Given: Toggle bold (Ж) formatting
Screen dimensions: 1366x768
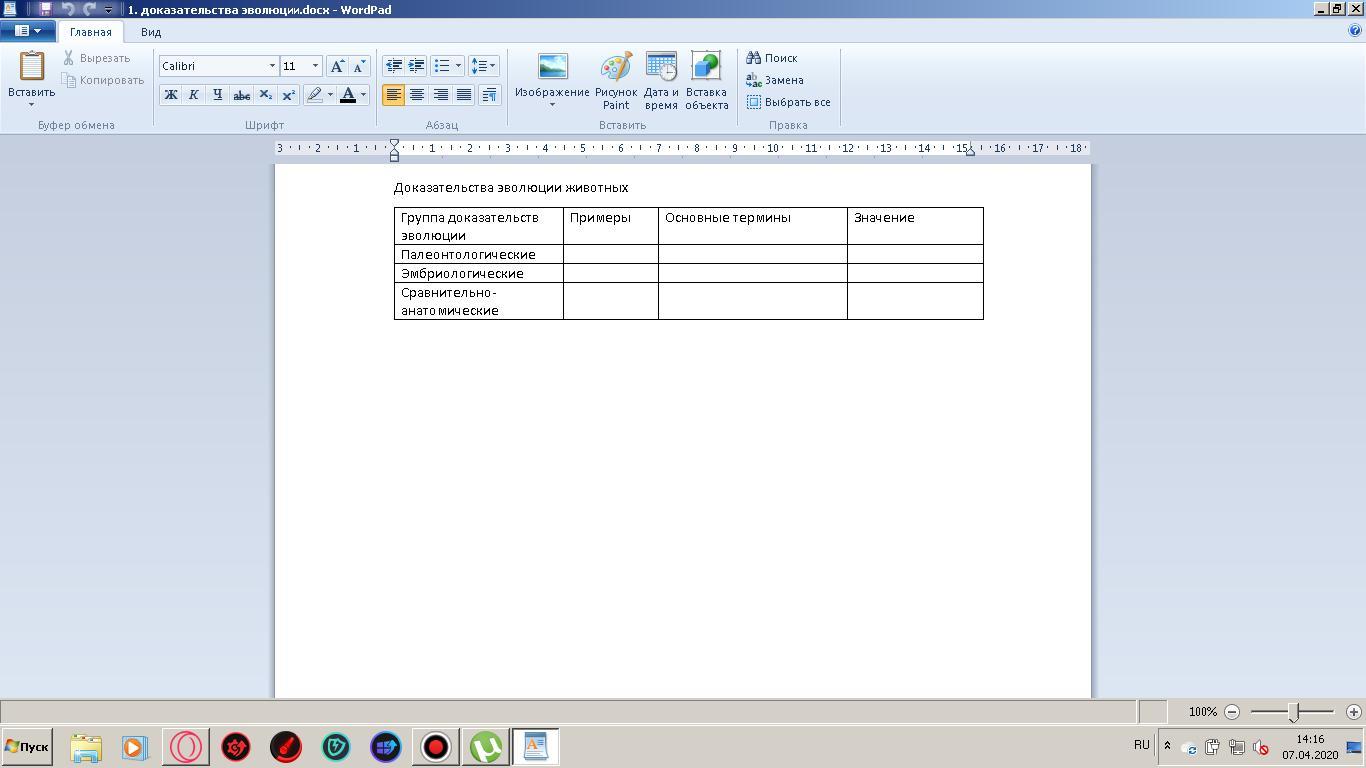Looking at the screenshot, I should pyautogui.click(x=171, y=95).
